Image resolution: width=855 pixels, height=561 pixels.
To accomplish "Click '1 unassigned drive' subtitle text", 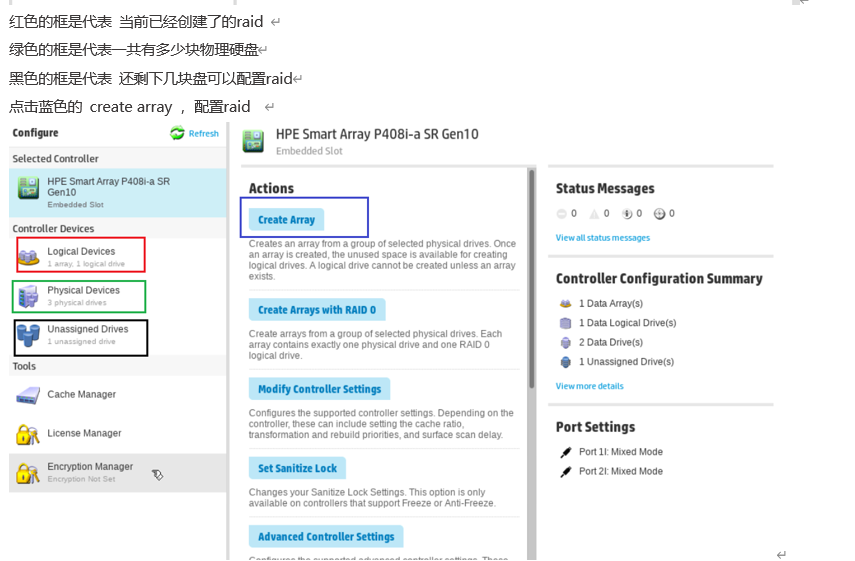I will 81,341.
